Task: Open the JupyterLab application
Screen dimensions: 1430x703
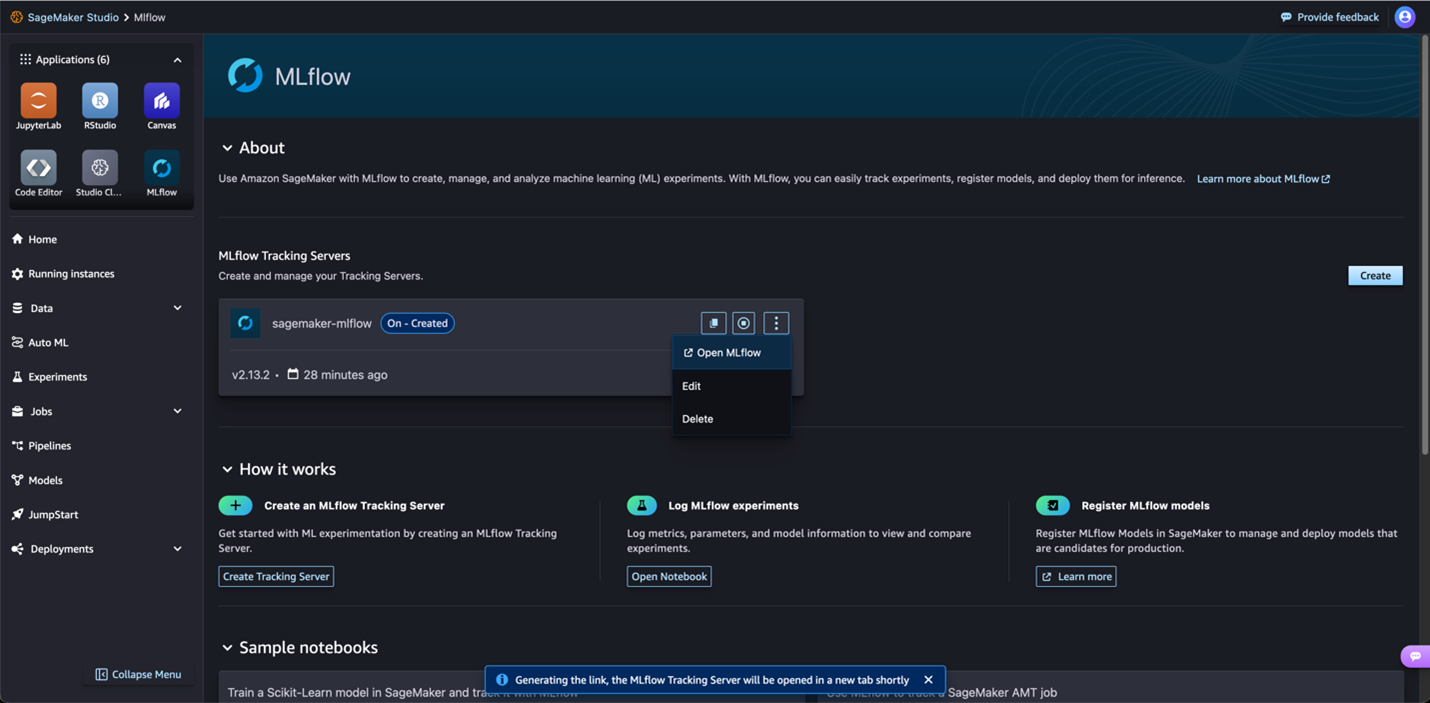Action: point(38,100)
